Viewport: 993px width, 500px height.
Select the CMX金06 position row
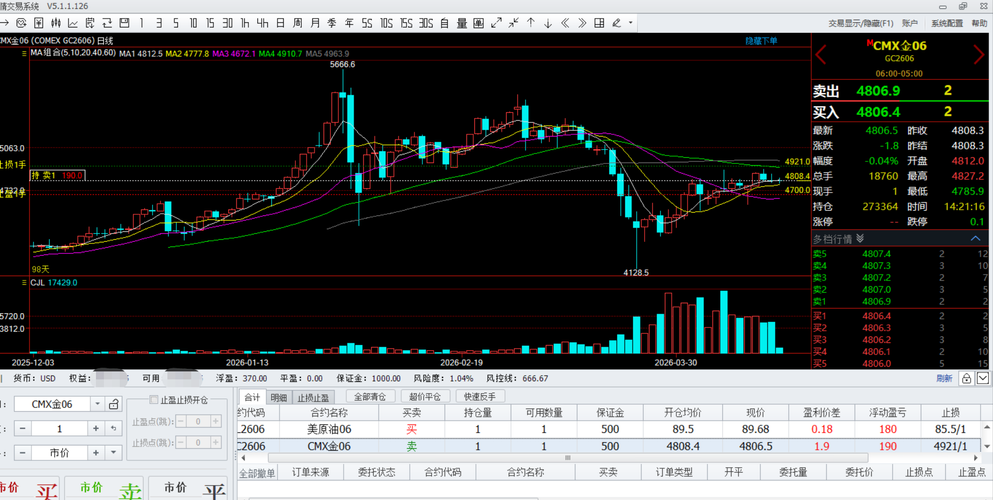coord(610,446)
